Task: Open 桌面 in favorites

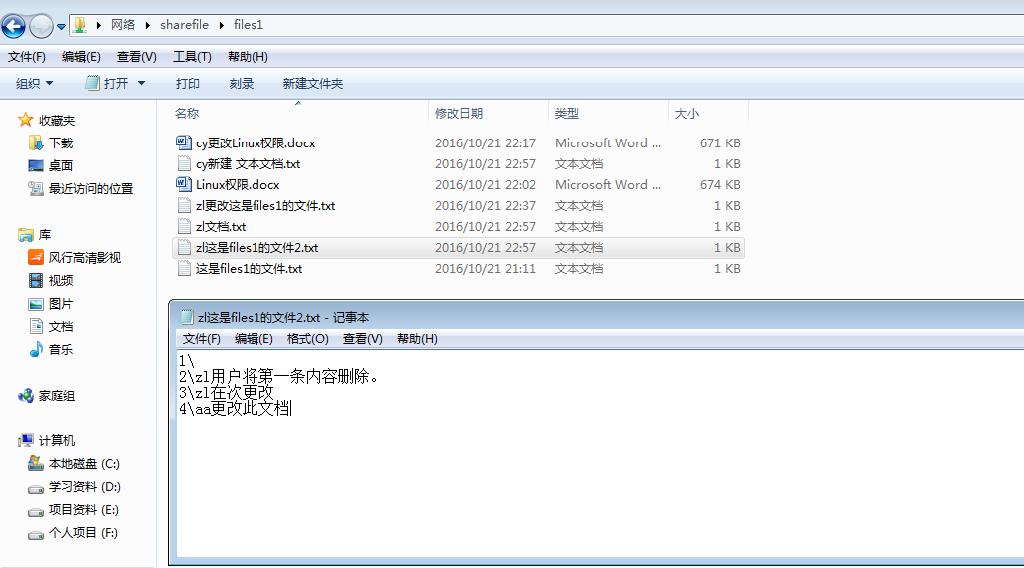Action: [x=61, y=166]
